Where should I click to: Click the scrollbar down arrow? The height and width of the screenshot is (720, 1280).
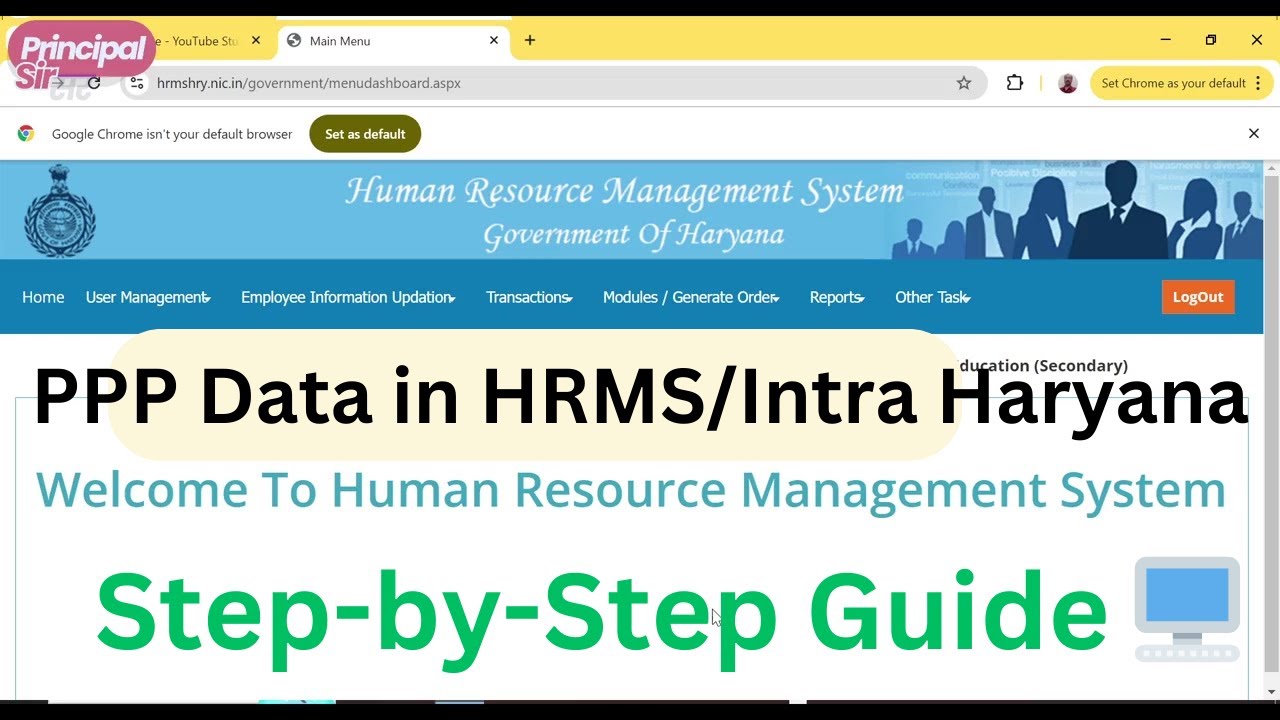click(x=1271, y=691)
